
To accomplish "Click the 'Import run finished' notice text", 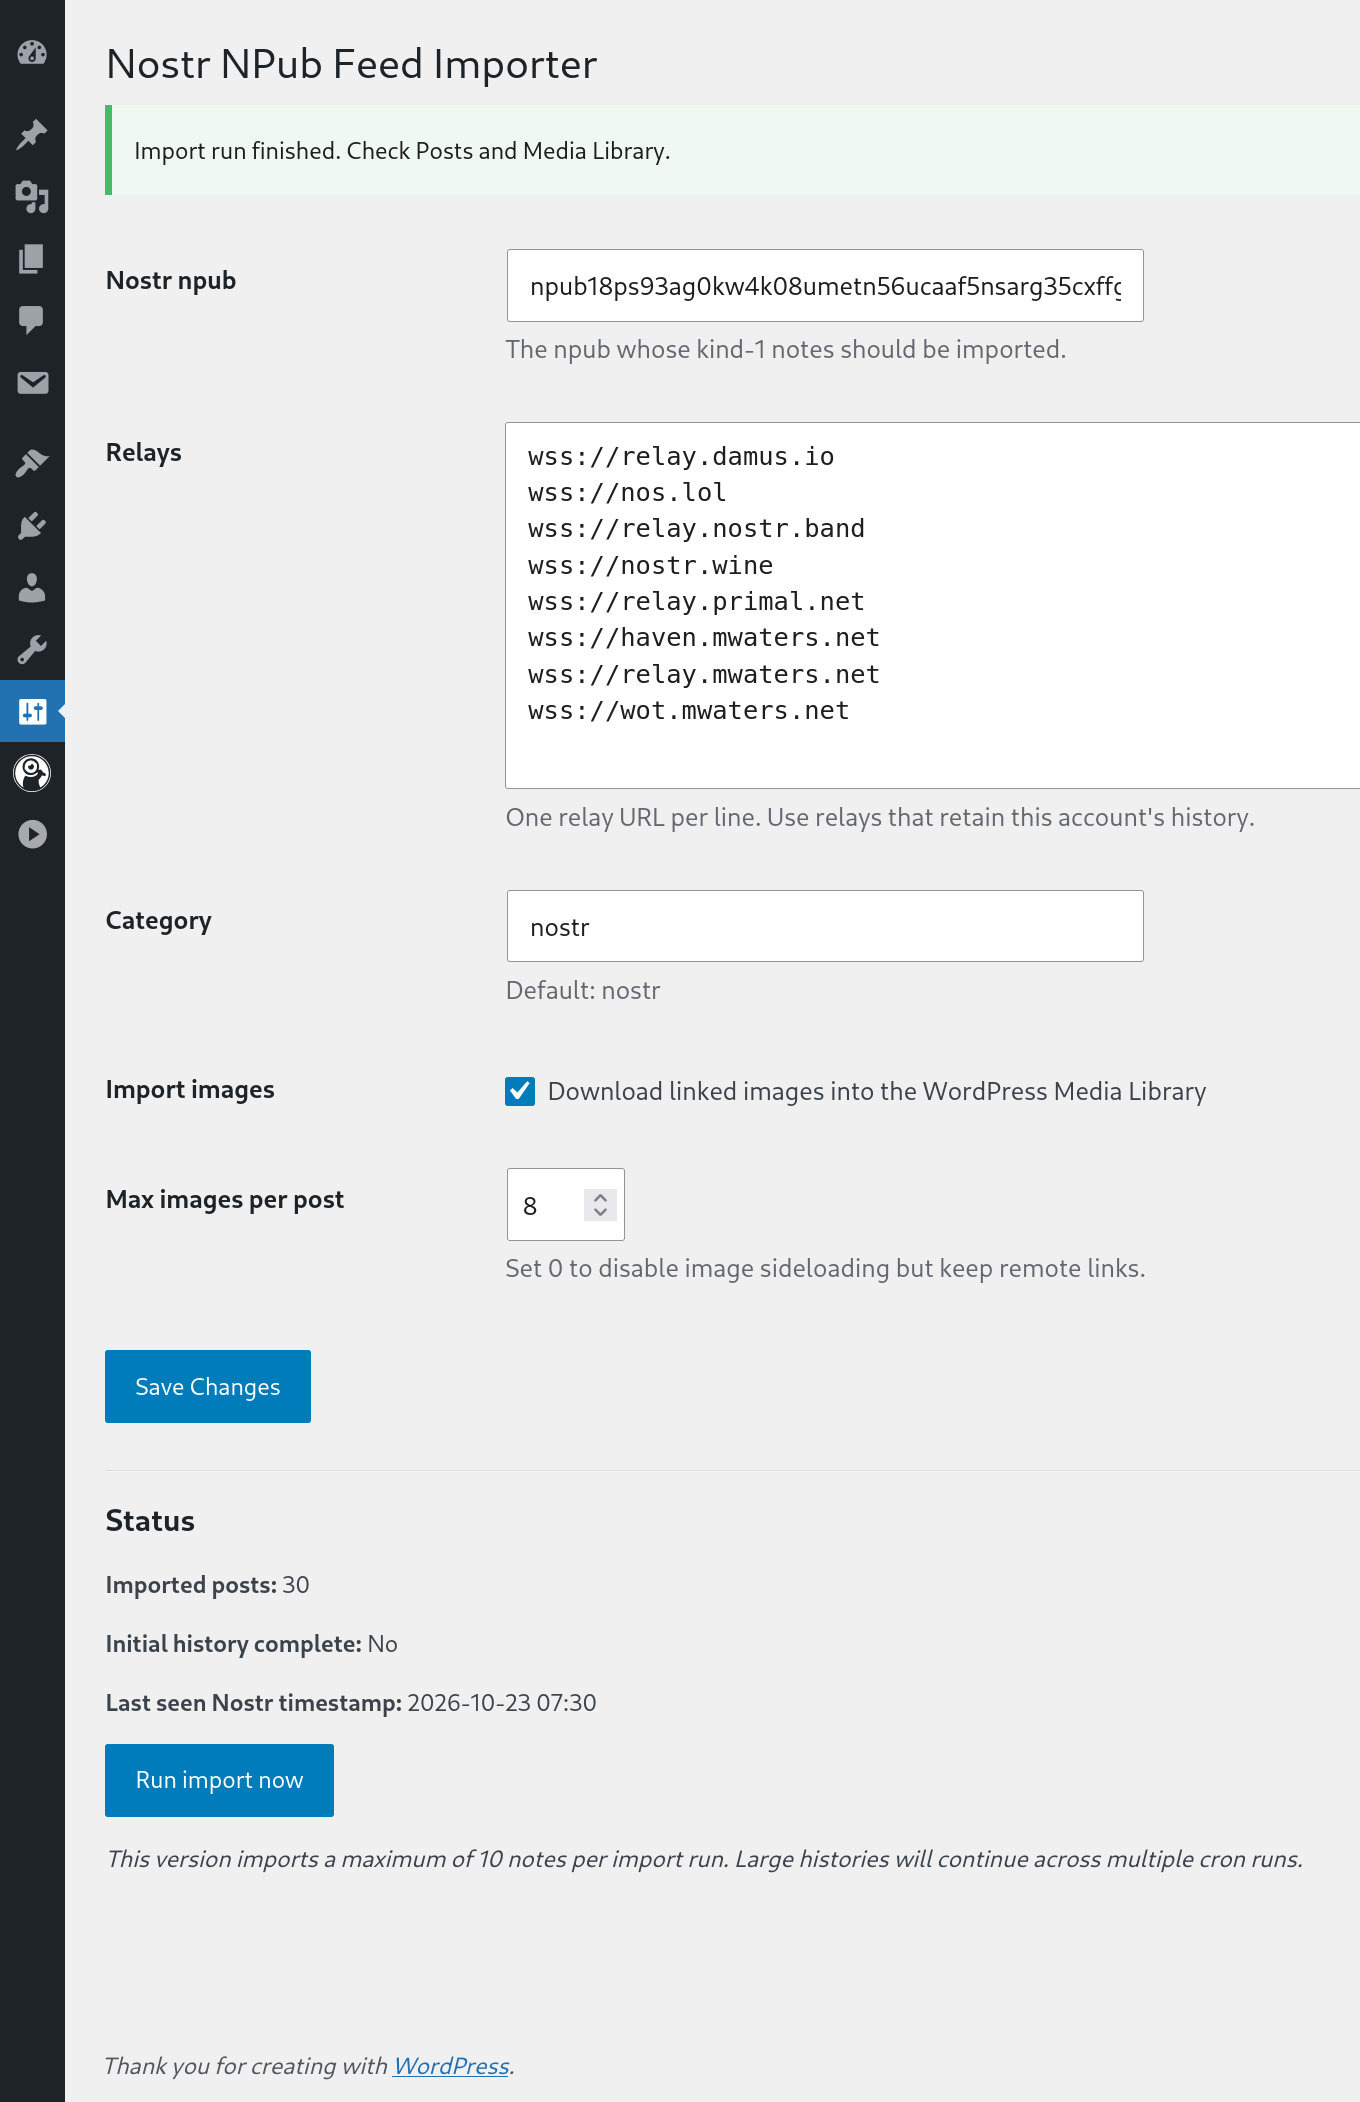I will point(402,150).
